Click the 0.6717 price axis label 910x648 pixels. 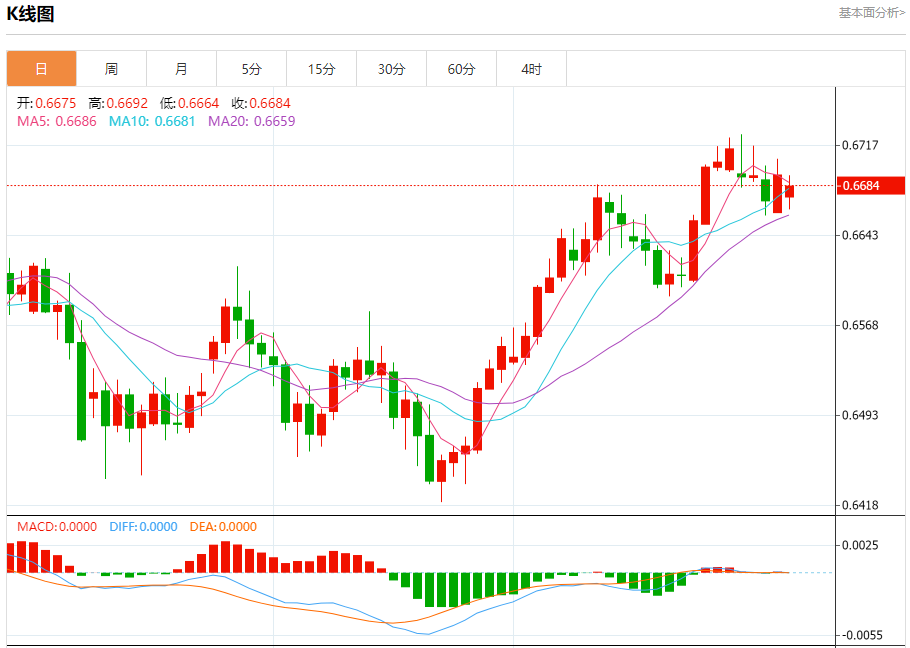860,145
